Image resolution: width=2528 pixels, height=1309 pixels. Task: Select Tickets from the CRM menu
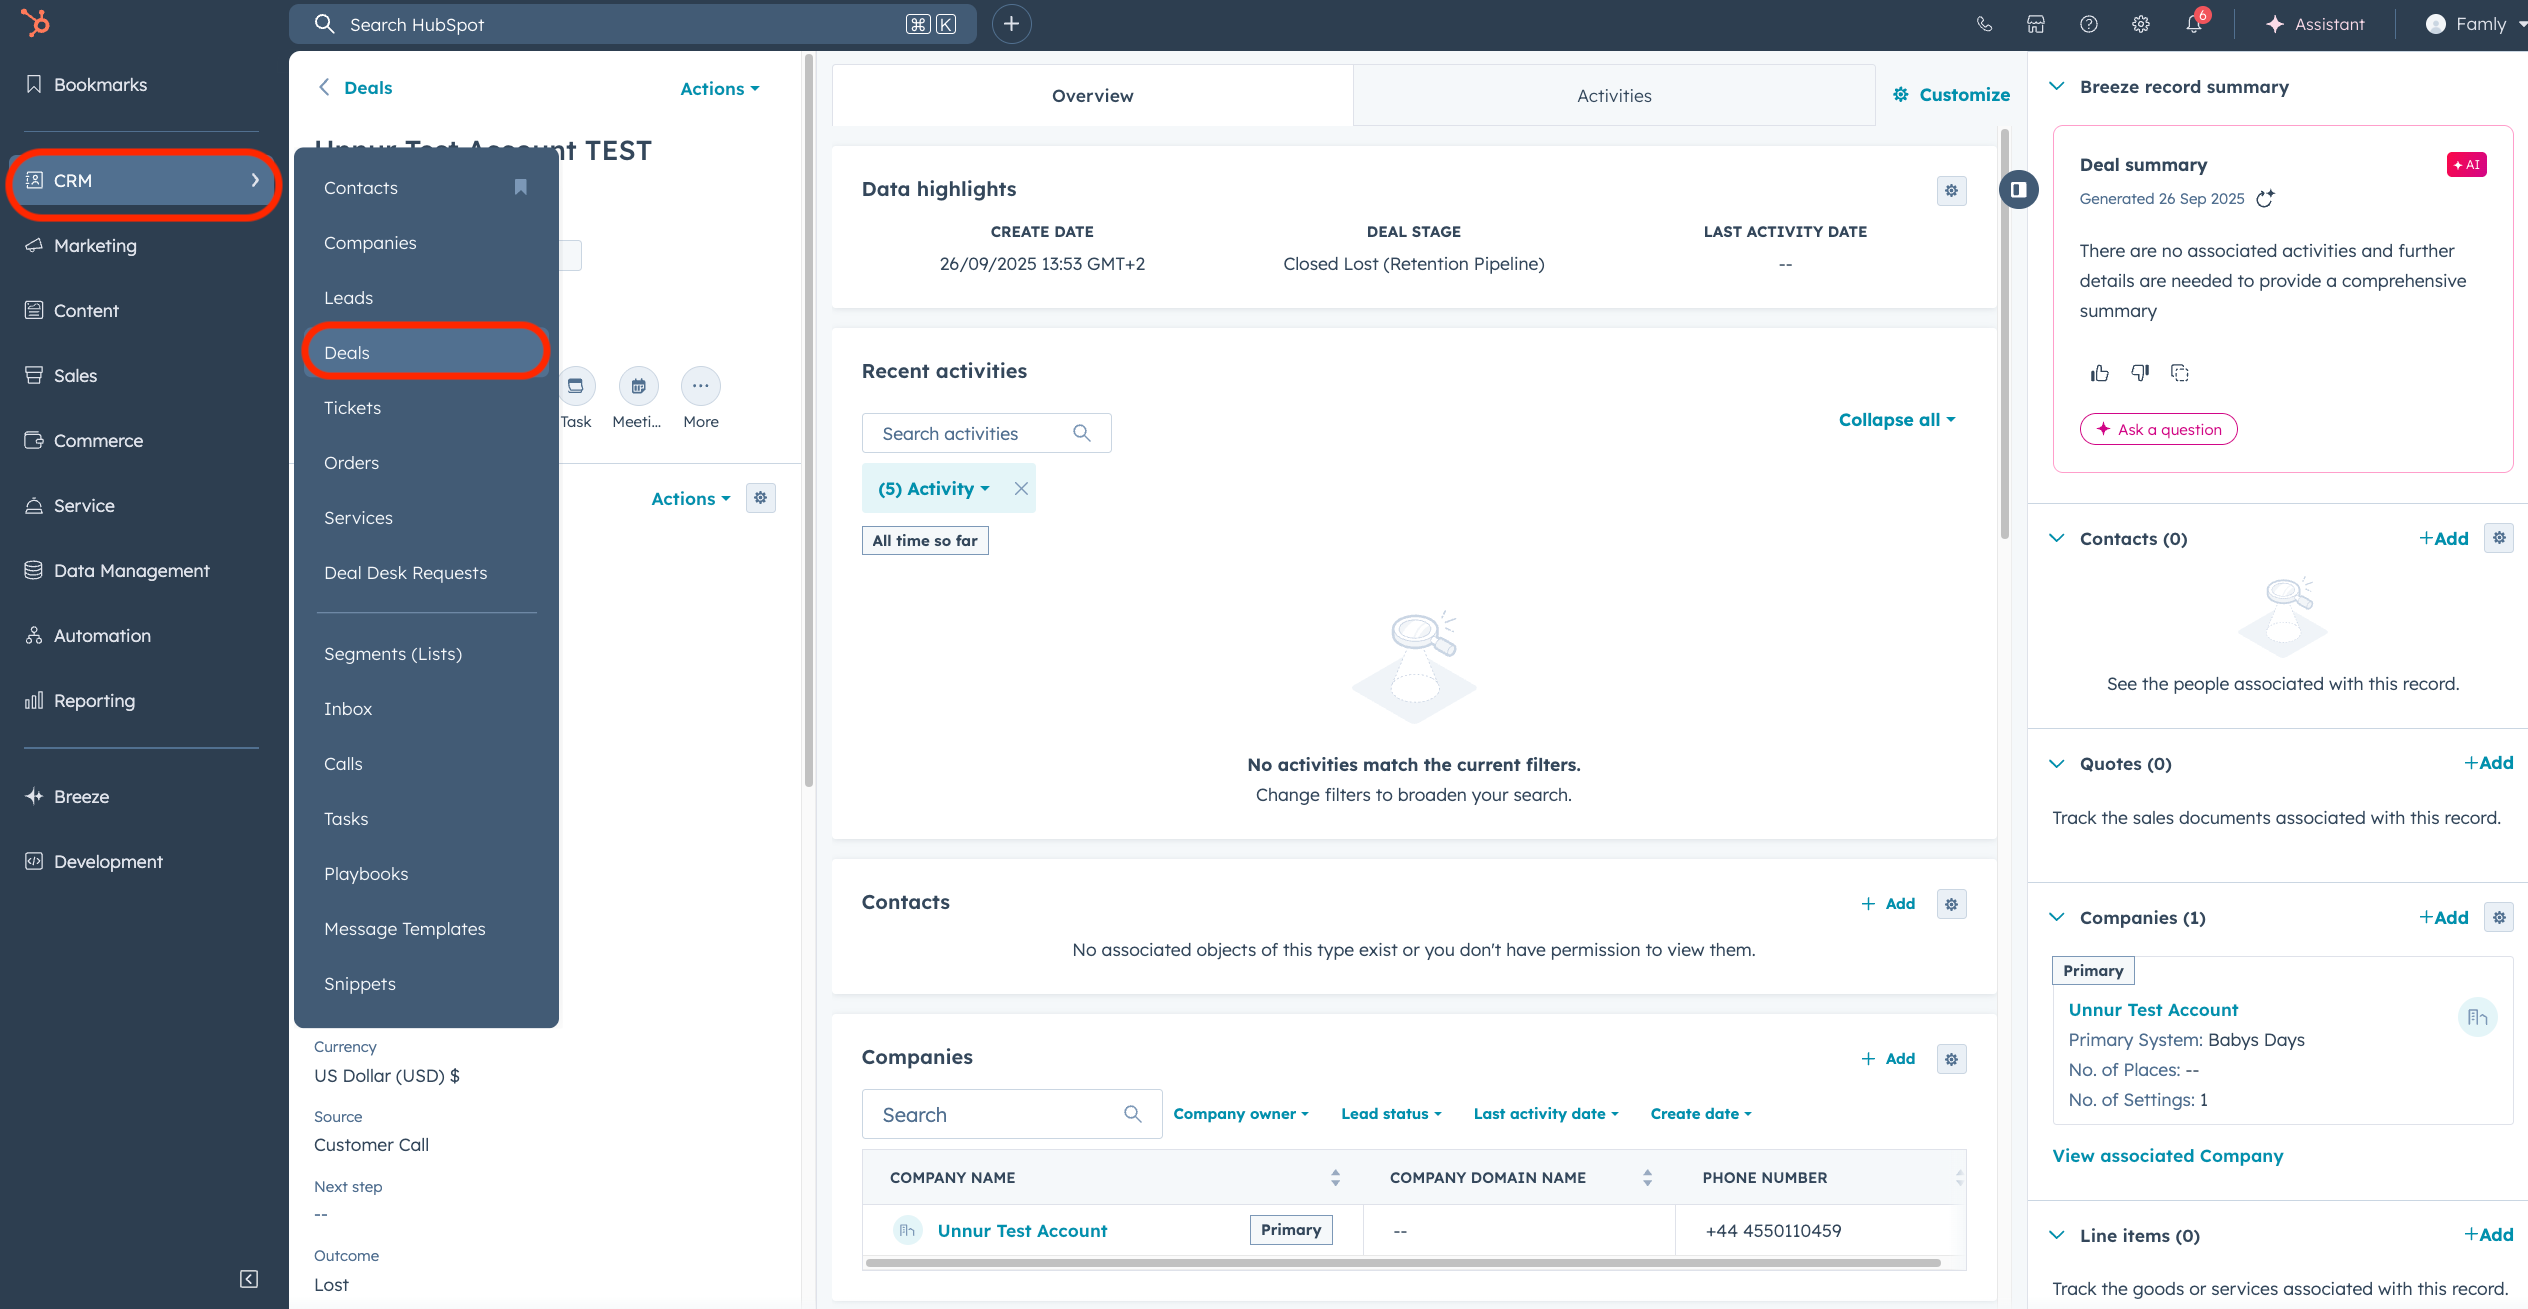click(352, 408)
